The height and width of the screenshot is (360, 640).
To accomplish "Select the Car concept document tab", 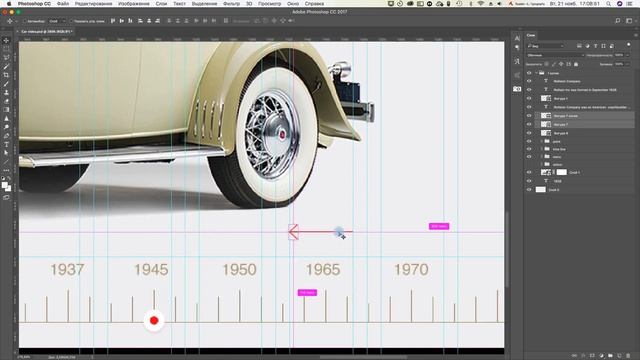I will click(46, 31).
